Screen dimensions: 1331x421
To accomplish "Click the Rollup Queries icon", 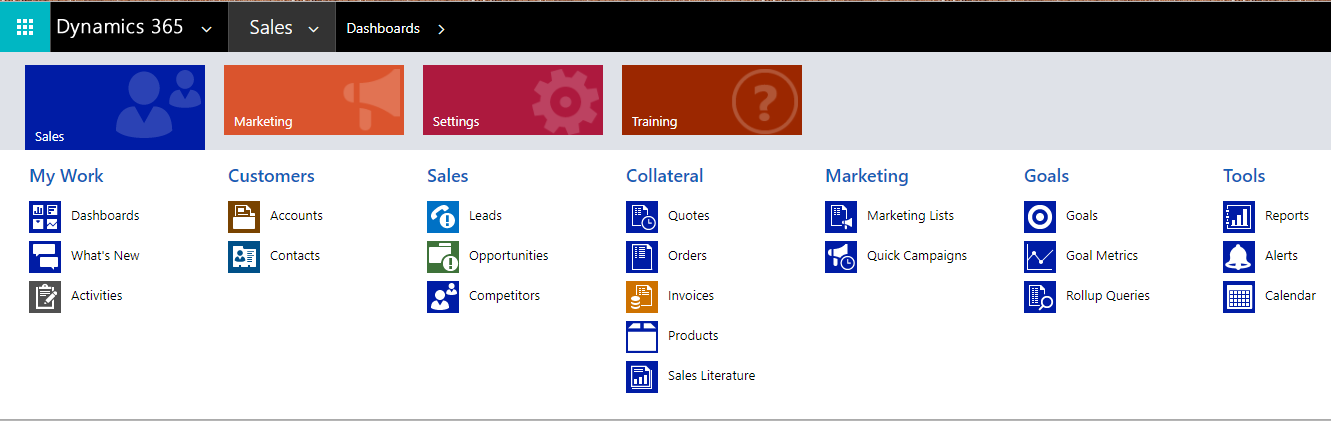I will click(1040, 296).
